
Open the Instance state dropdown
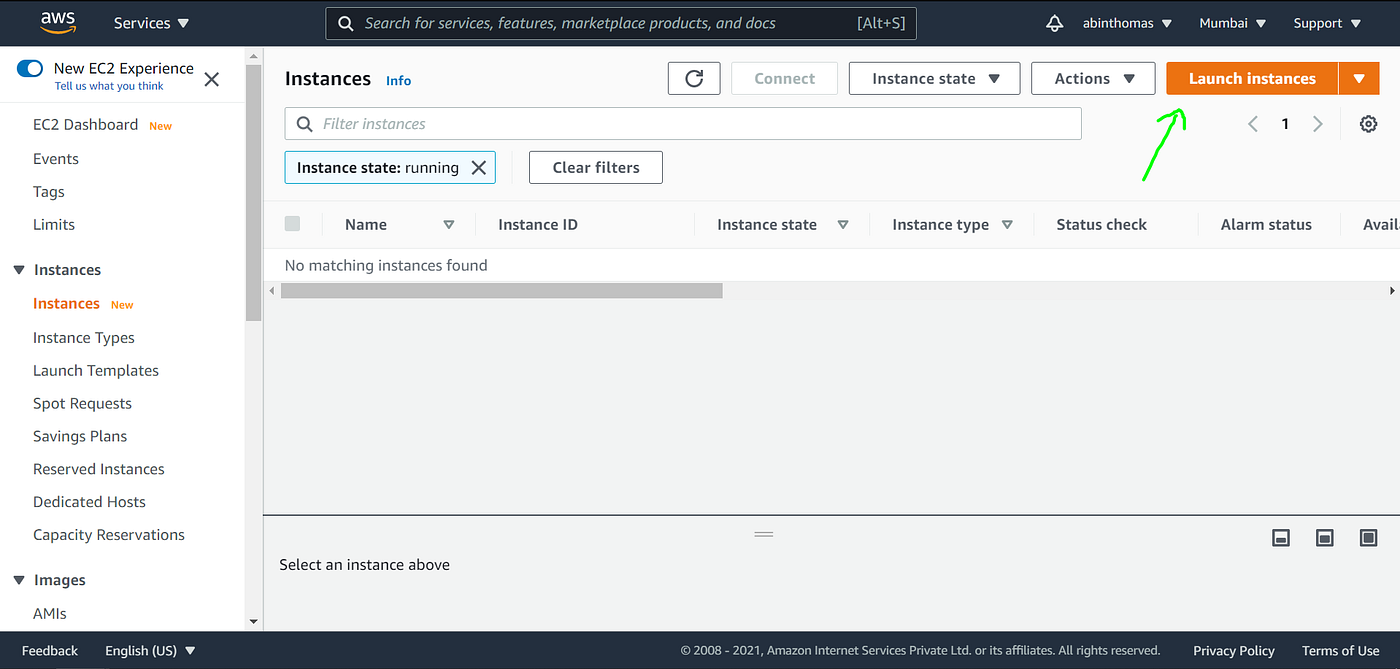[933, 78]
